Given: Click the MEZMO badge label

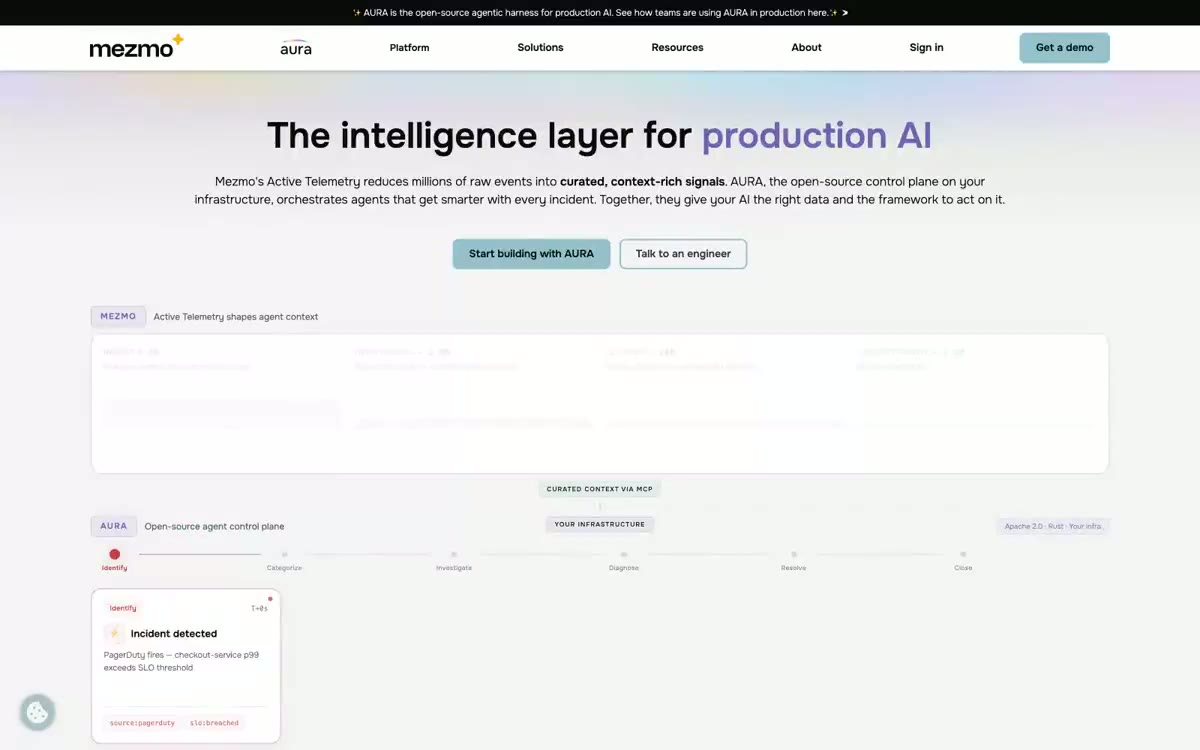Looking at the screenshot, I should (118, 316).
